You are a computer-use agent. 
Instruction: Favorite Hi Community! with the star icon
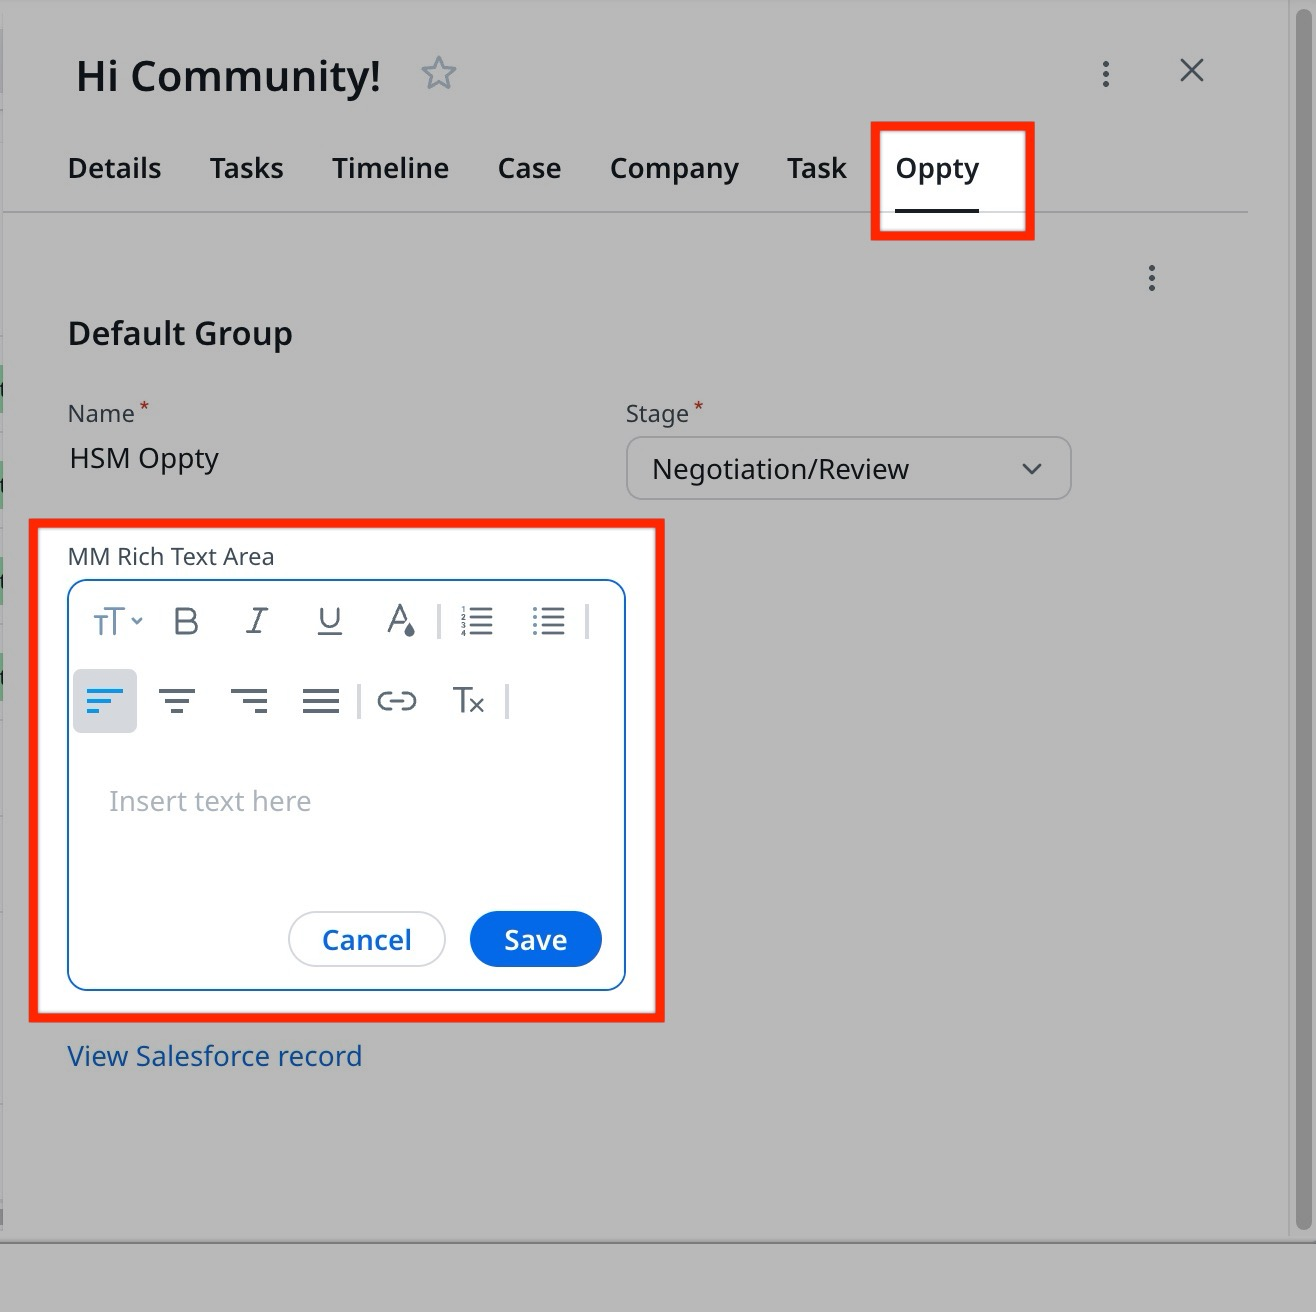pyautogui.click(x=439, y=74)
